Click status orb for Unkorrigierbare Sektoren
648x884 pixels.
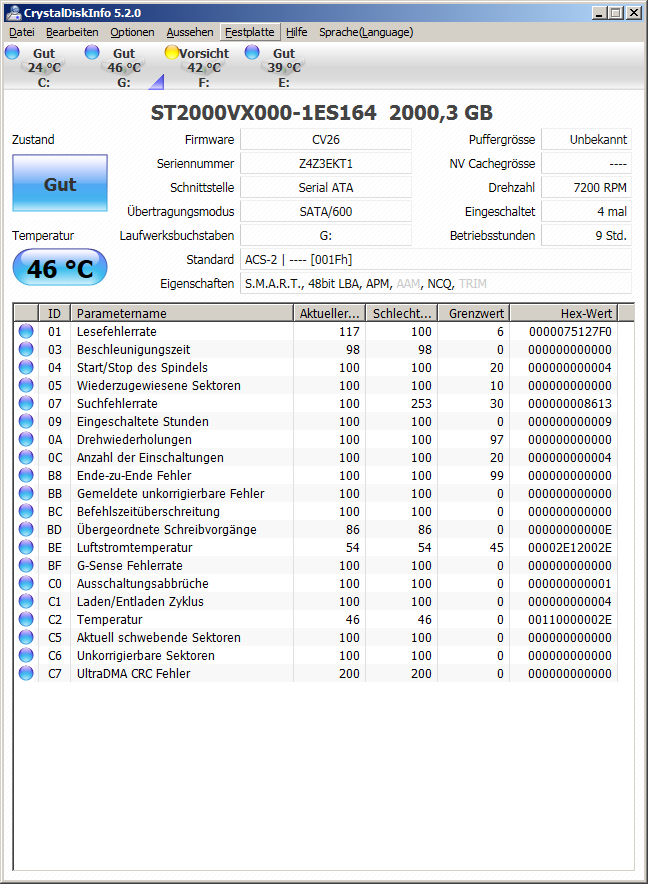click(26, 656)
